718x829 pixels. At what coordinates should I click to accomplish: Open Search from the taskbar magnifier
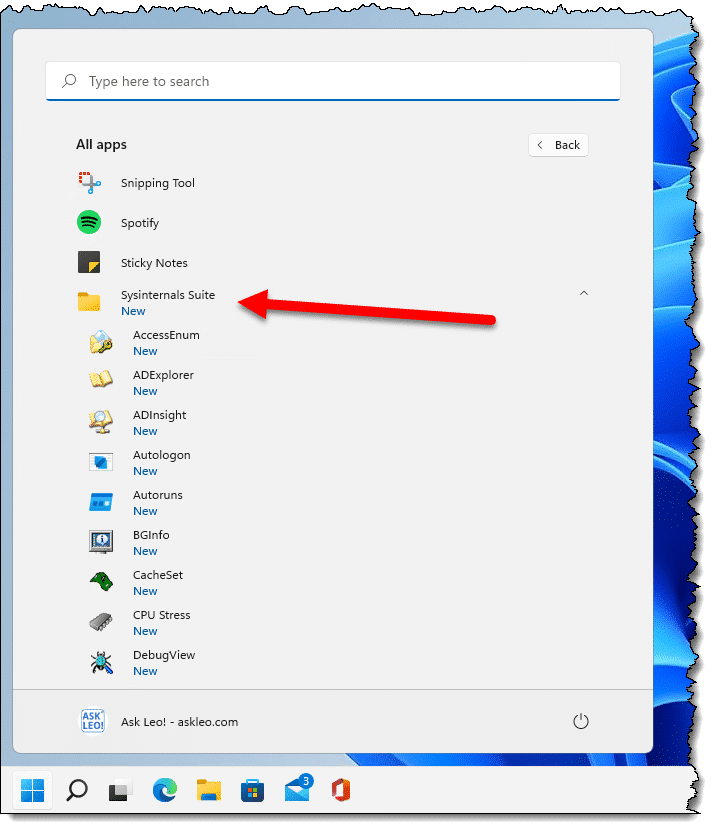click(x=77, y=790)
